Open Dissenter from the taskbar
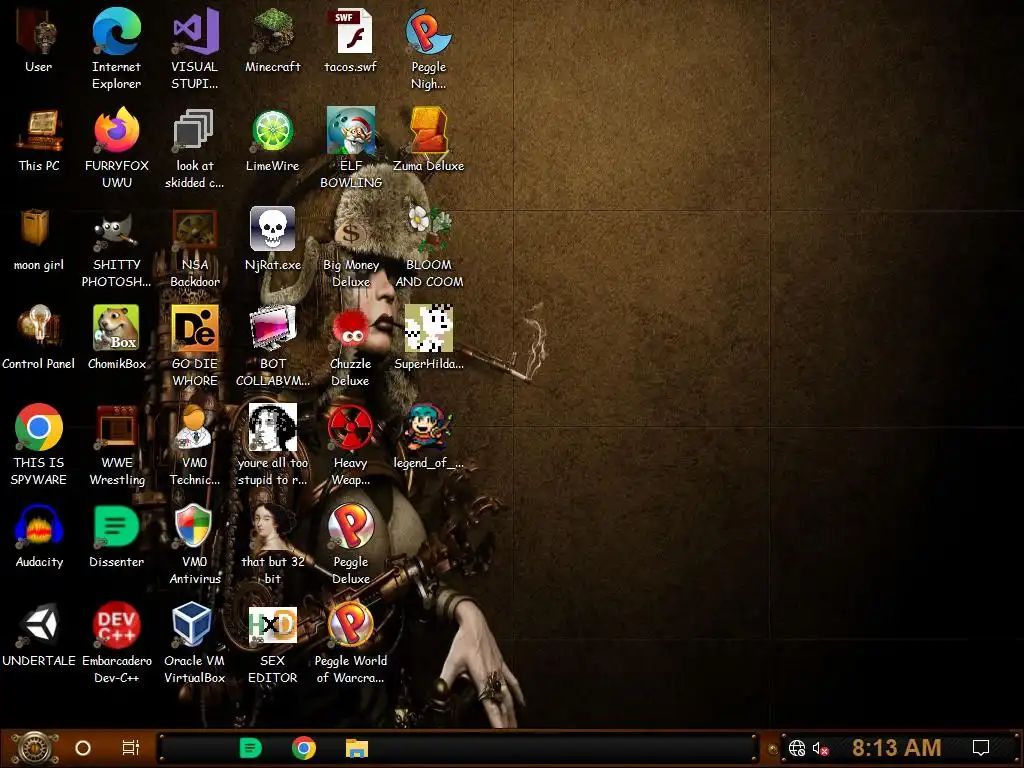The width and height of the screenshot is (1024, 768). pos(251,748)
